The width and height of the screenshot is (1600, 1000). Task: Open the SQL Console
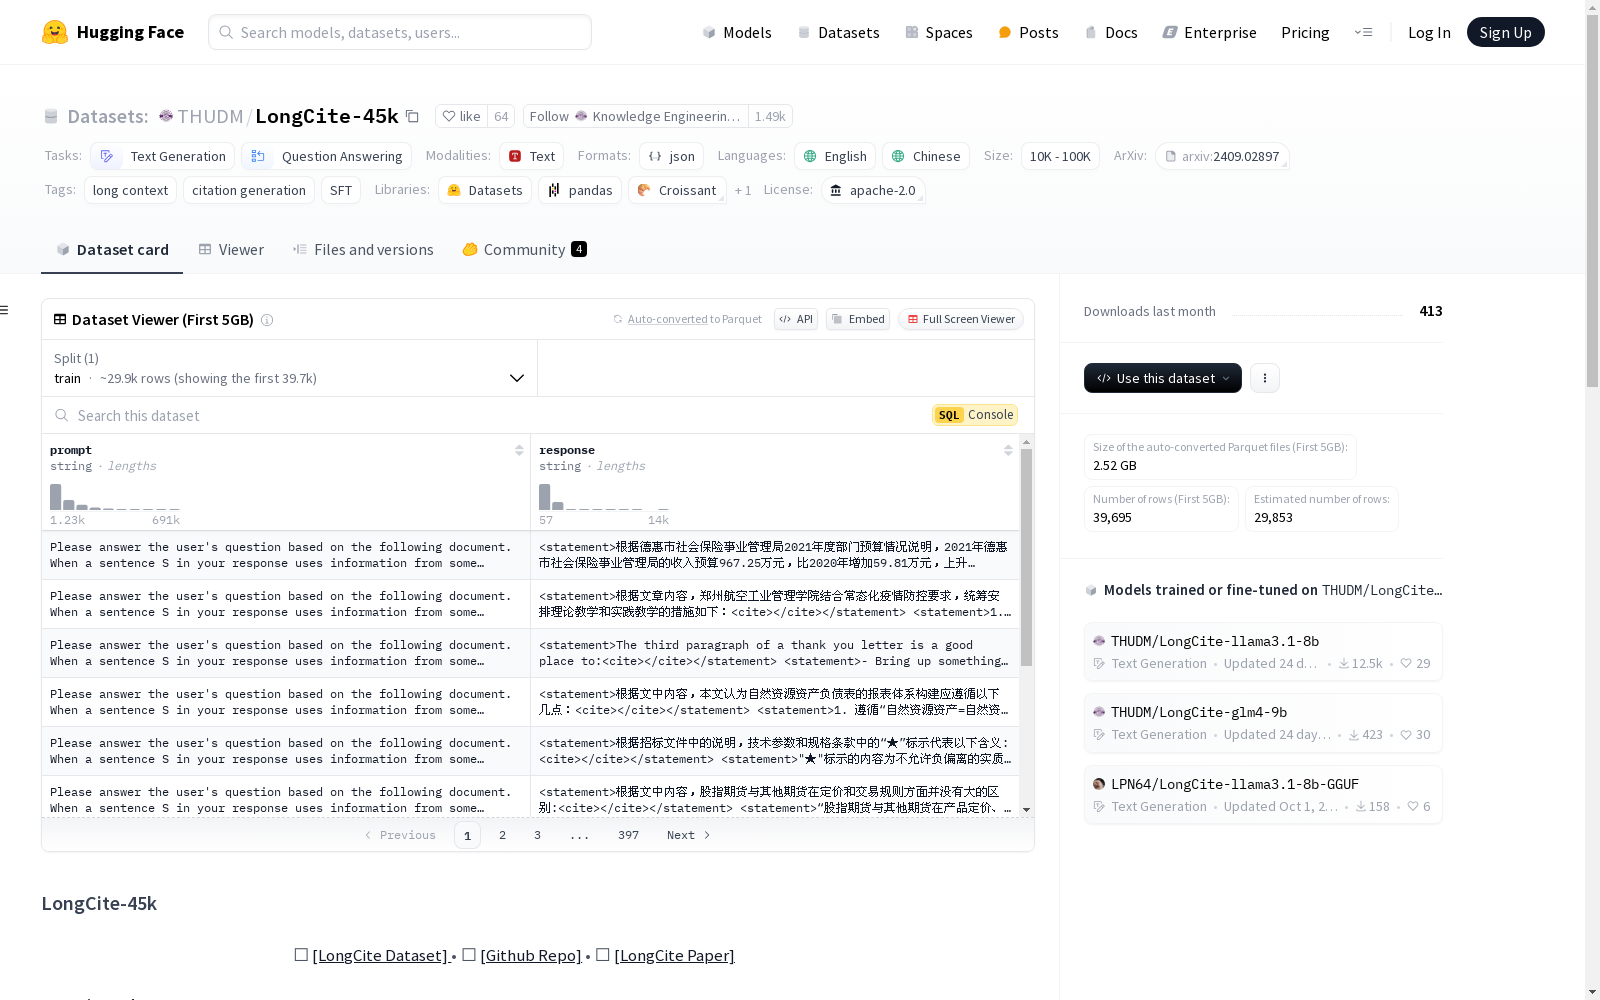[975, 415]
